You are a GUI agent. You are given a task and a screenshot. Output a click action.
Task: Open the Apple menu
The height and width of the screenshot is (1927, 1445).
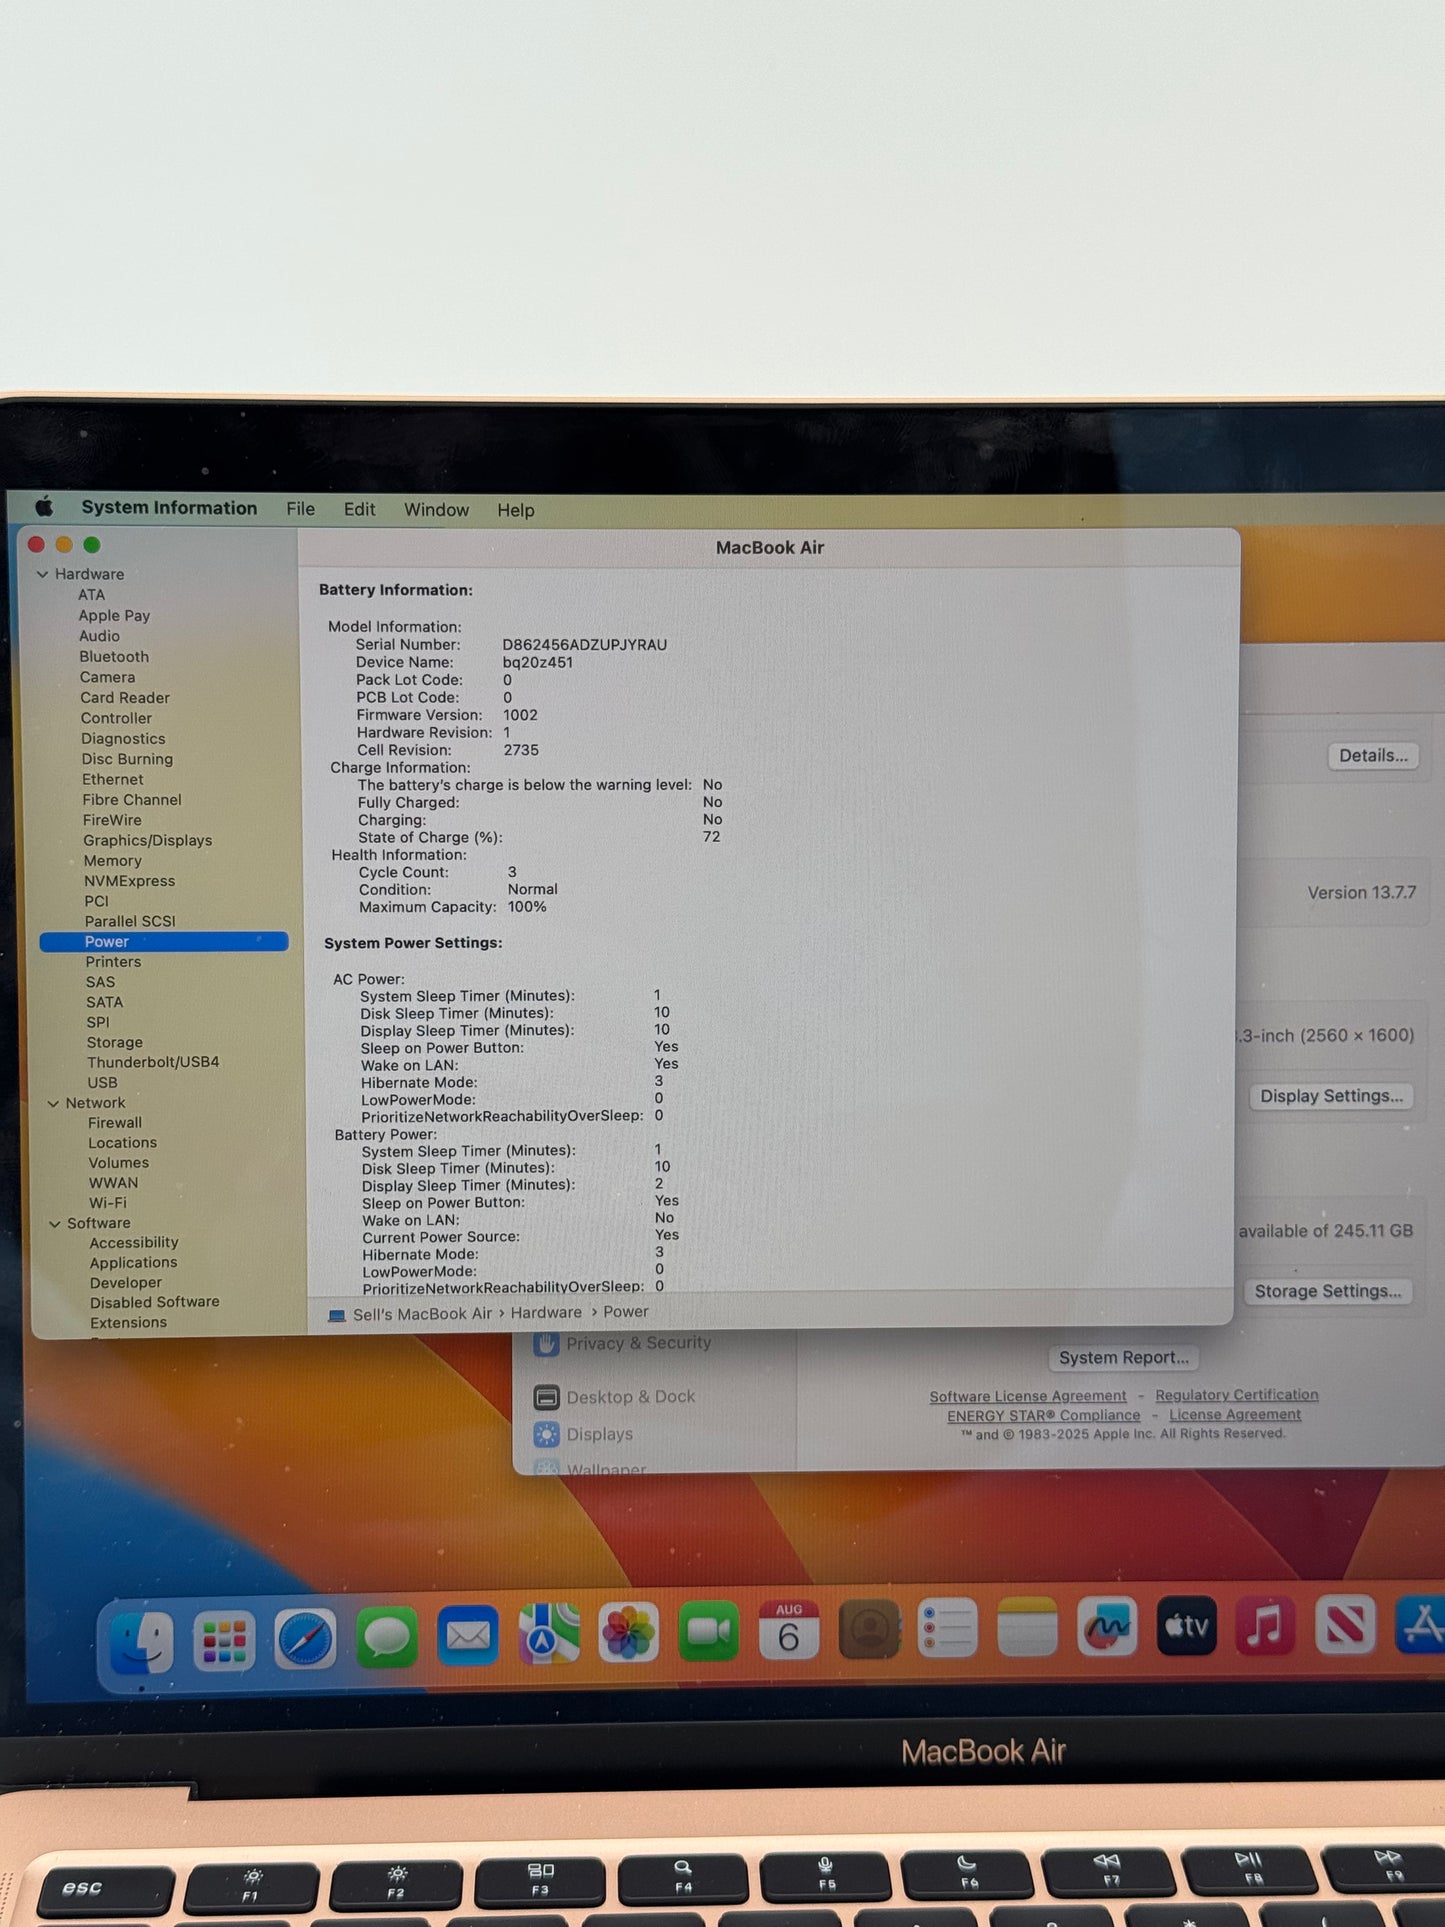click(44, 507)
